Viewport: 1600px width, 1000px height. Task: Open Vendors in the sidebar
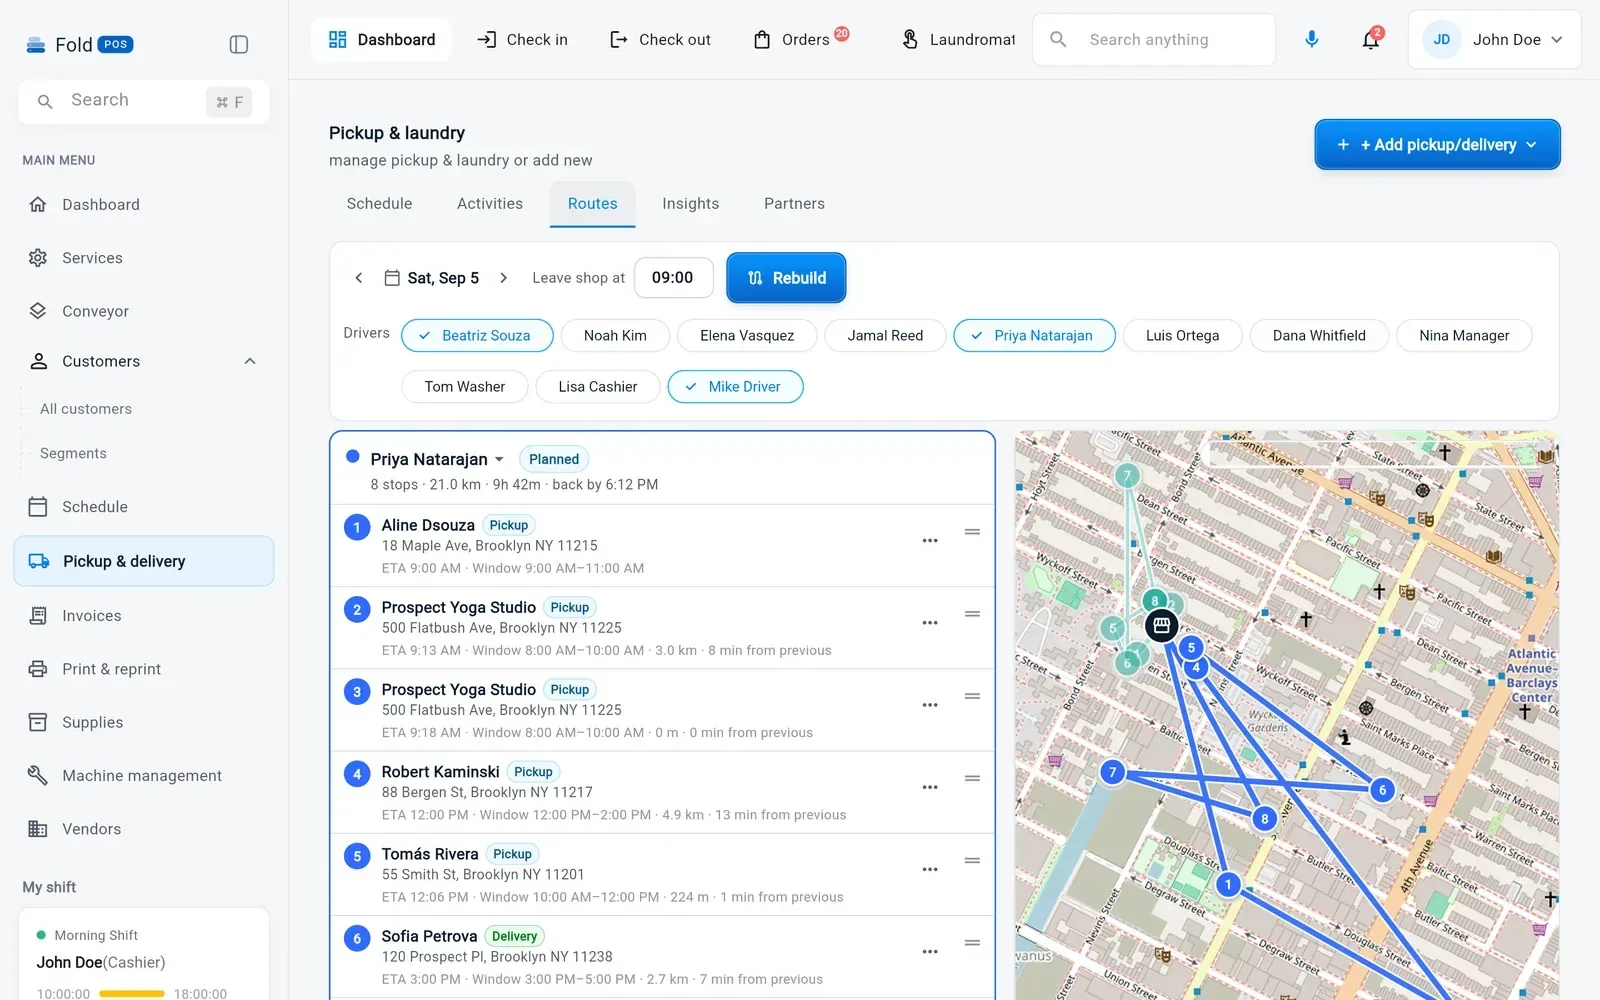144,829
